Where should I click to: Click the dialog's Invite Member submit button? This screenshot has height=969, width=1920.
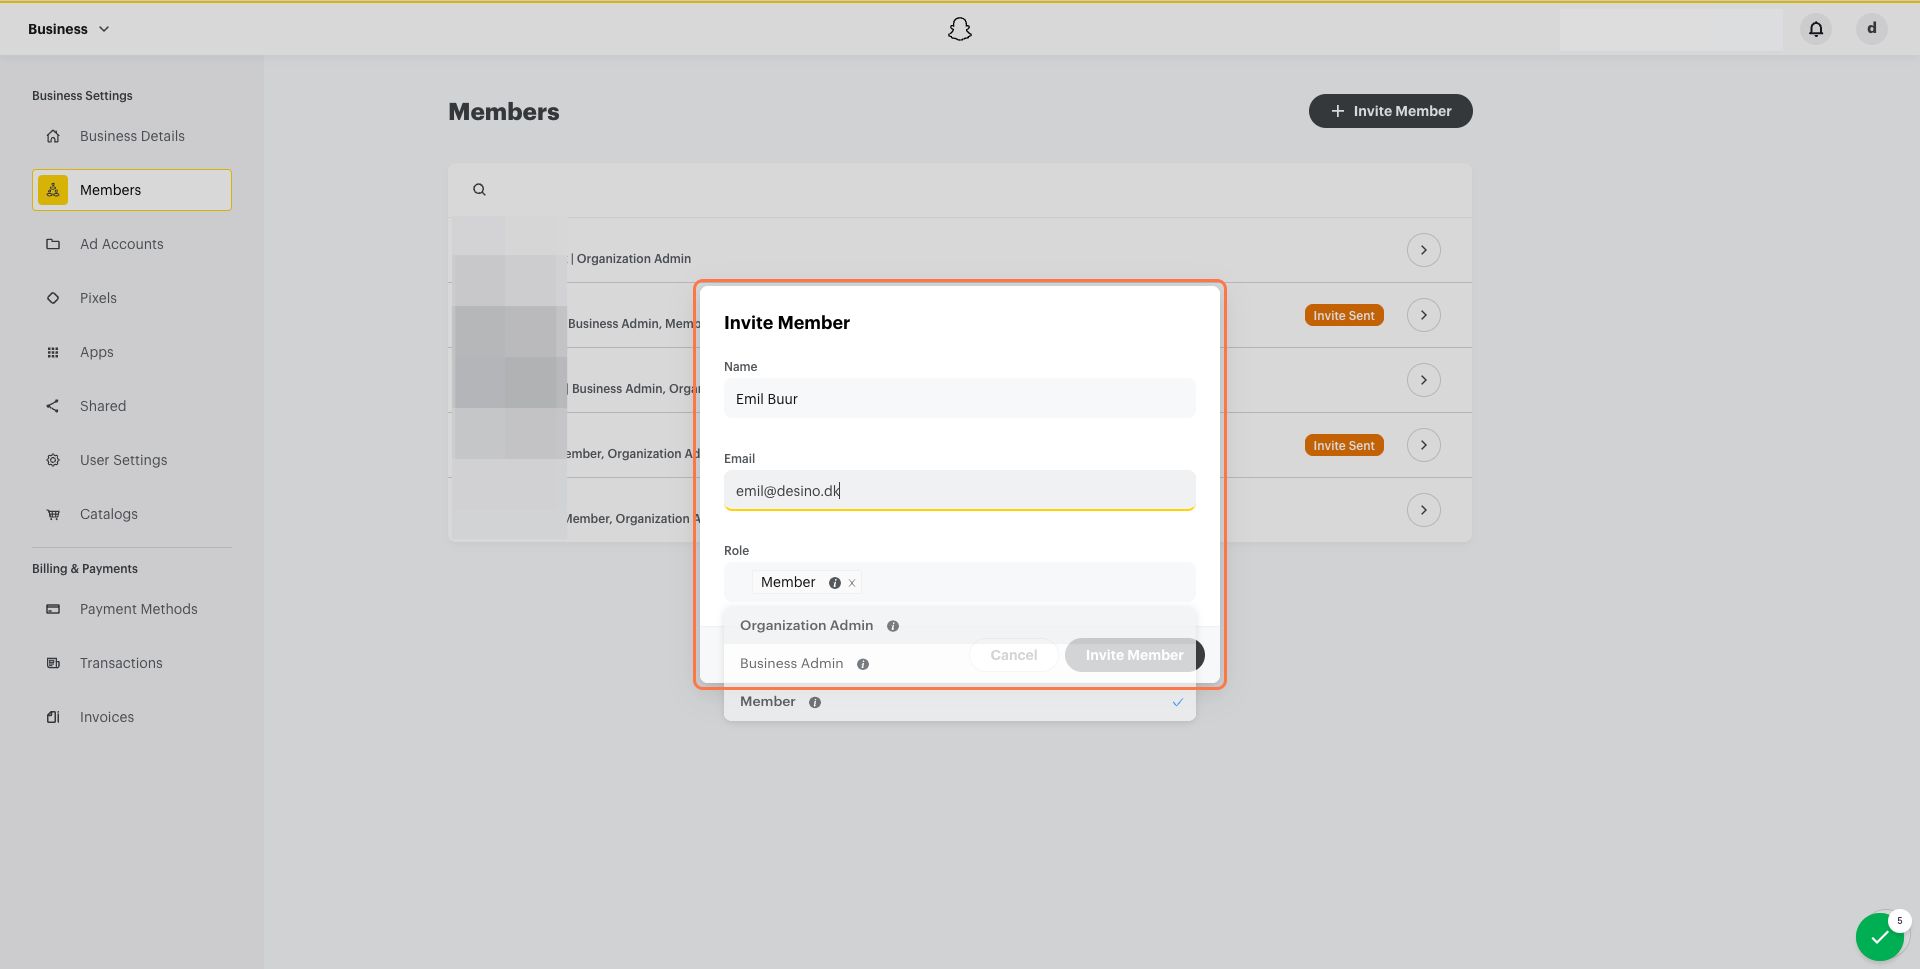pyautogui.click(x=1135, y=655)
